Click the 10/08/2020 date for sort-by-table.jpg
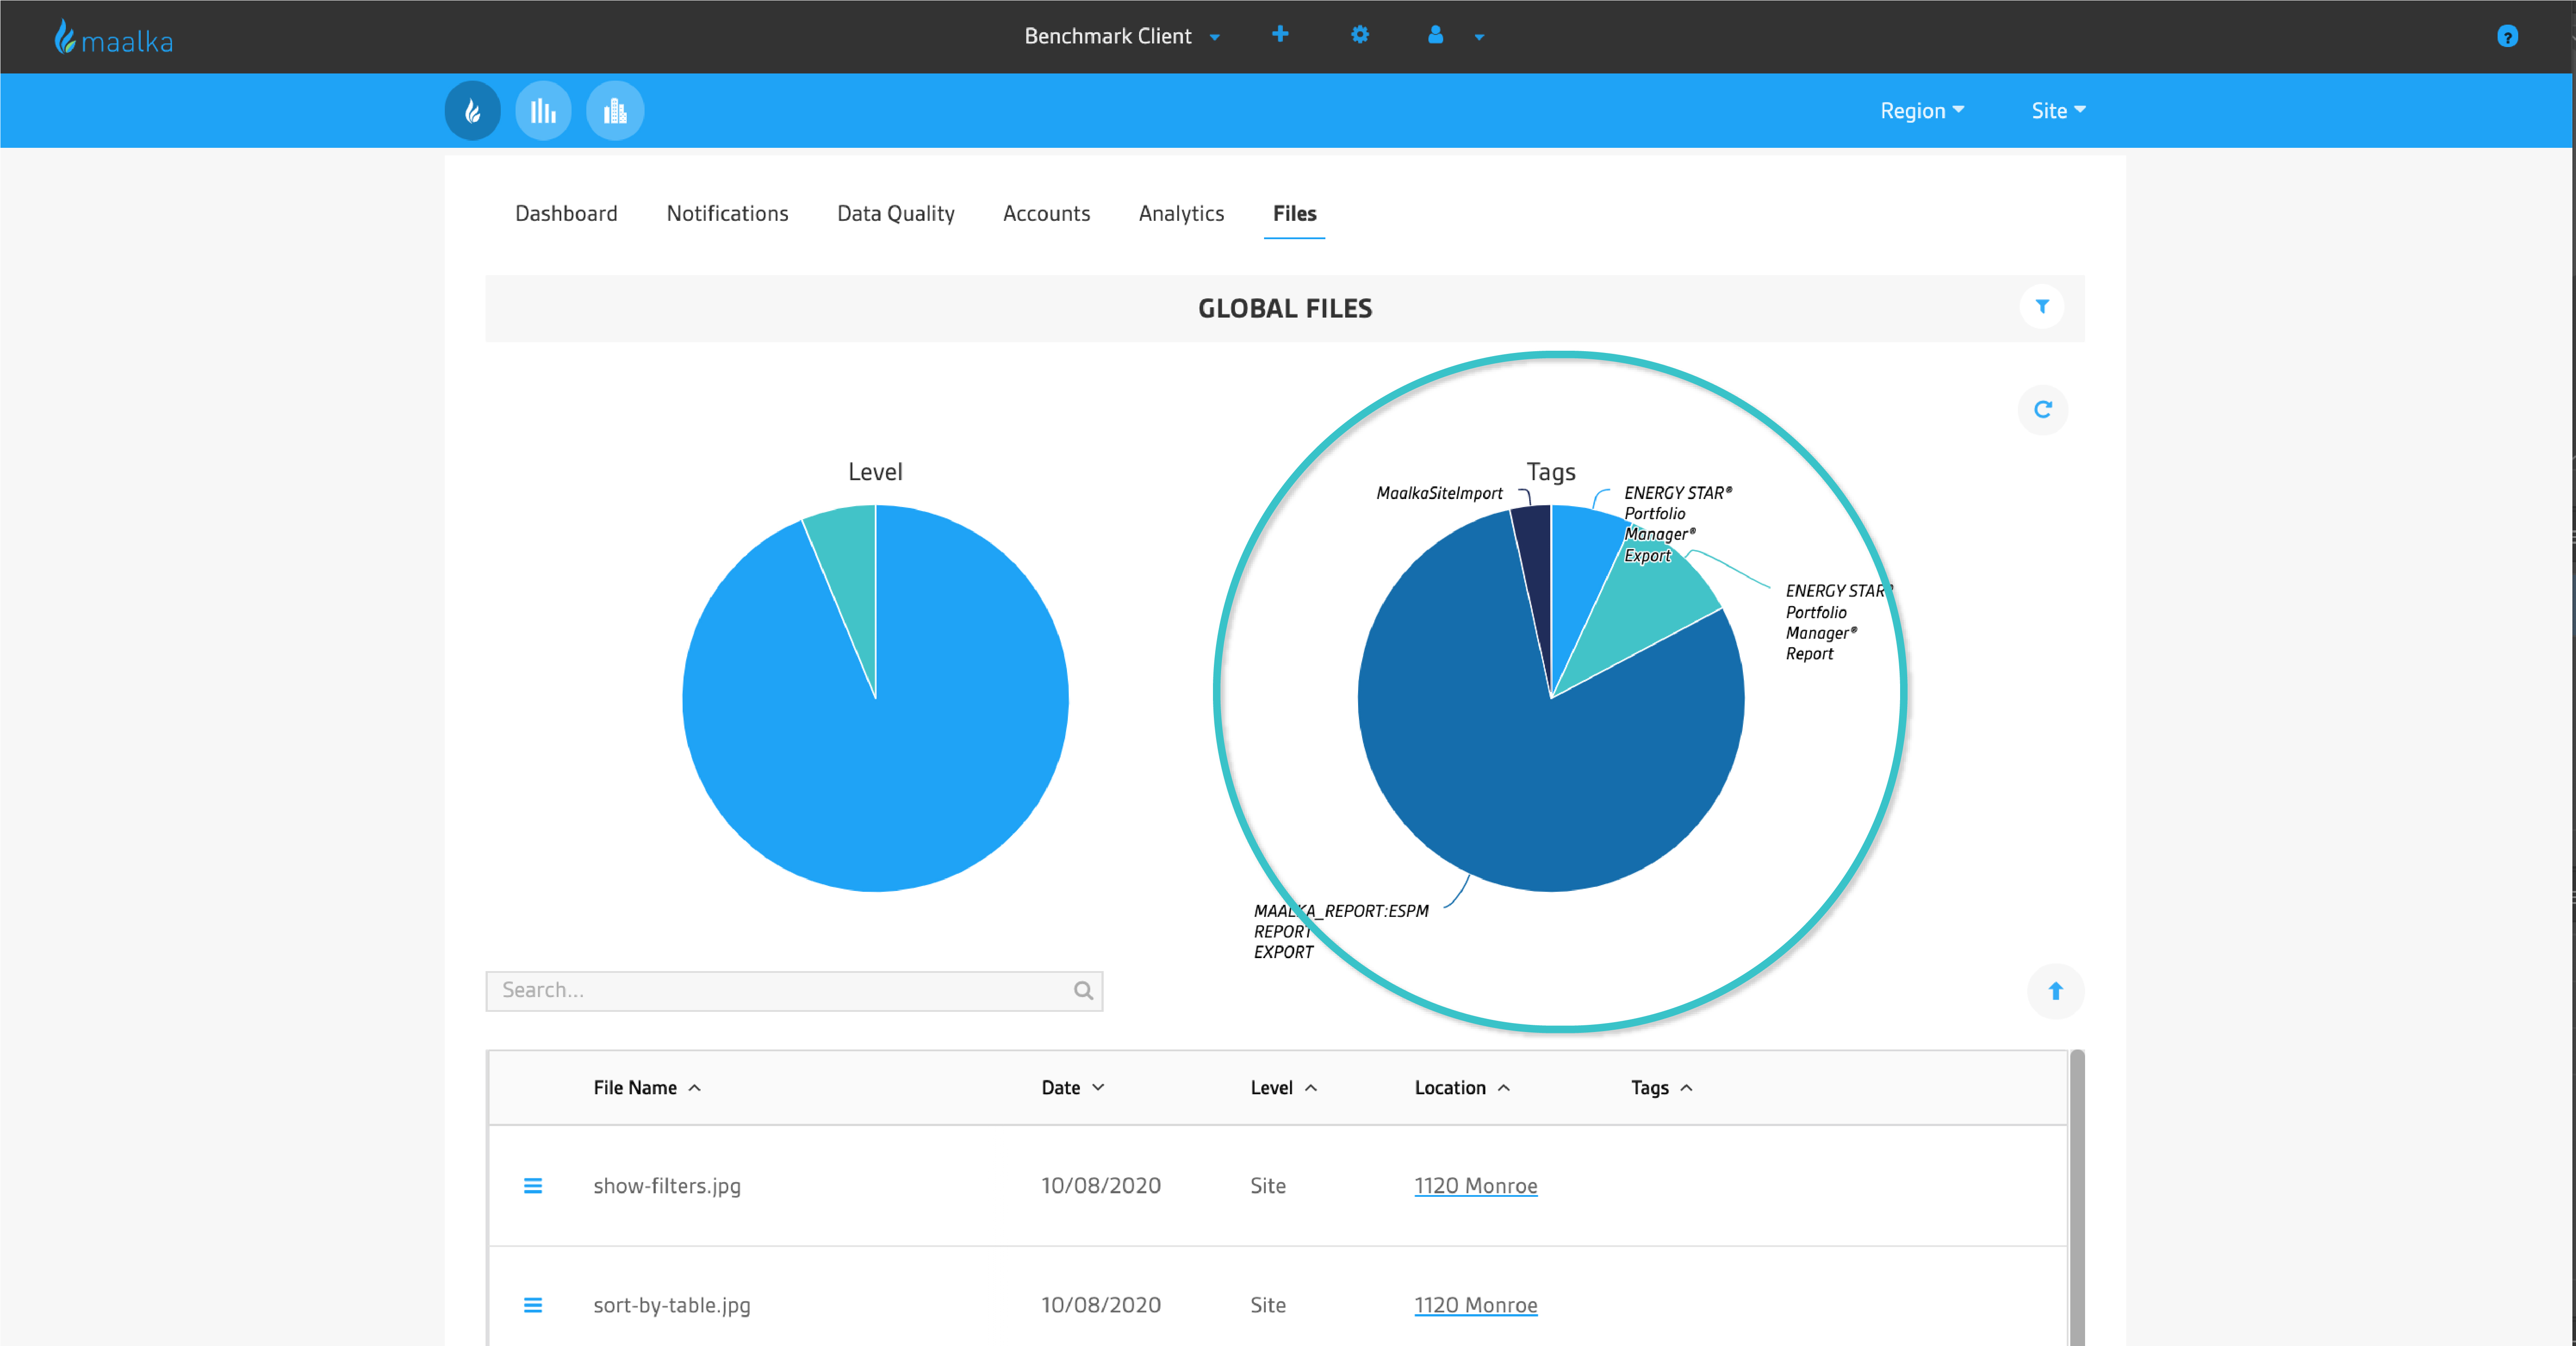 (x=1101, y=1305)
